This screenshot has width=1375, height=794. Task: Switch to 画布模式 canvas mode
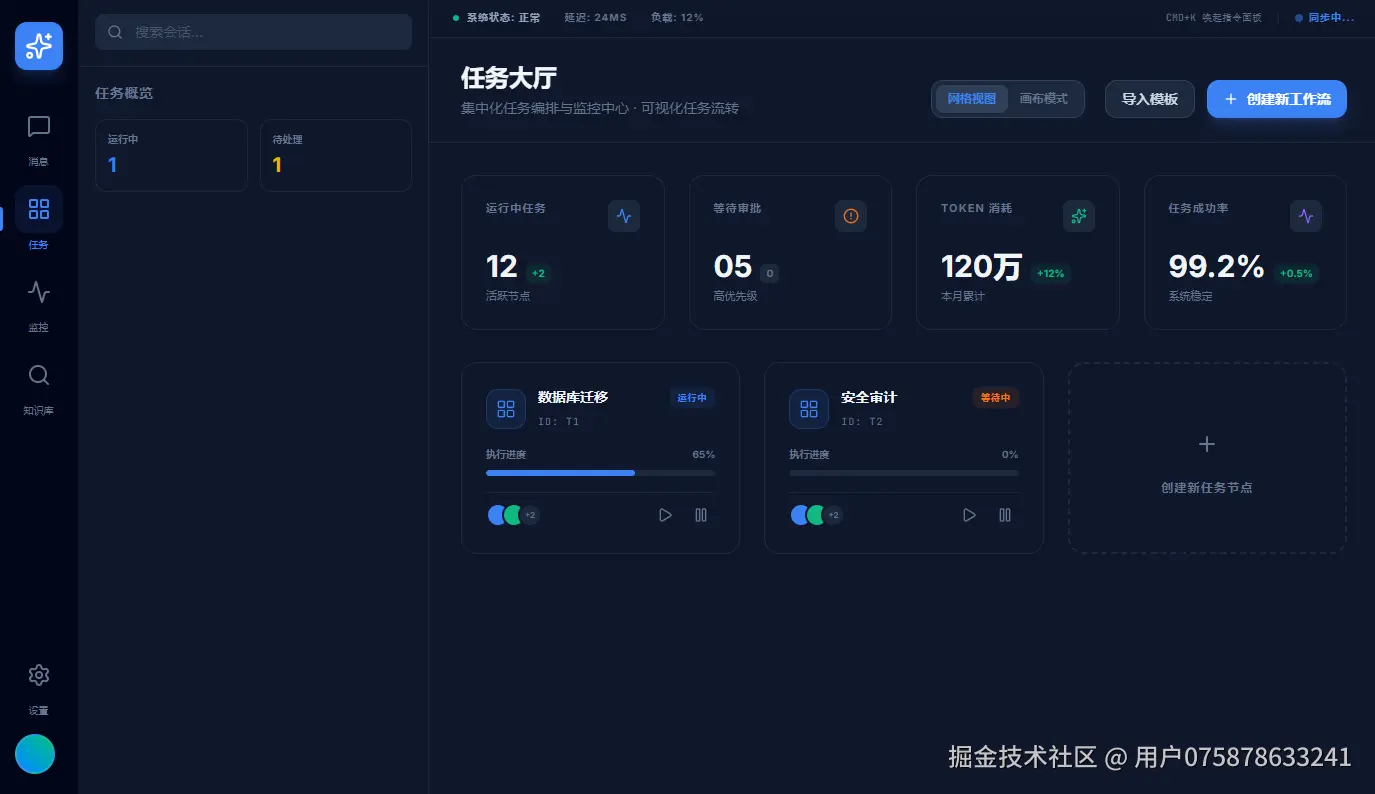pos(1044,99)
